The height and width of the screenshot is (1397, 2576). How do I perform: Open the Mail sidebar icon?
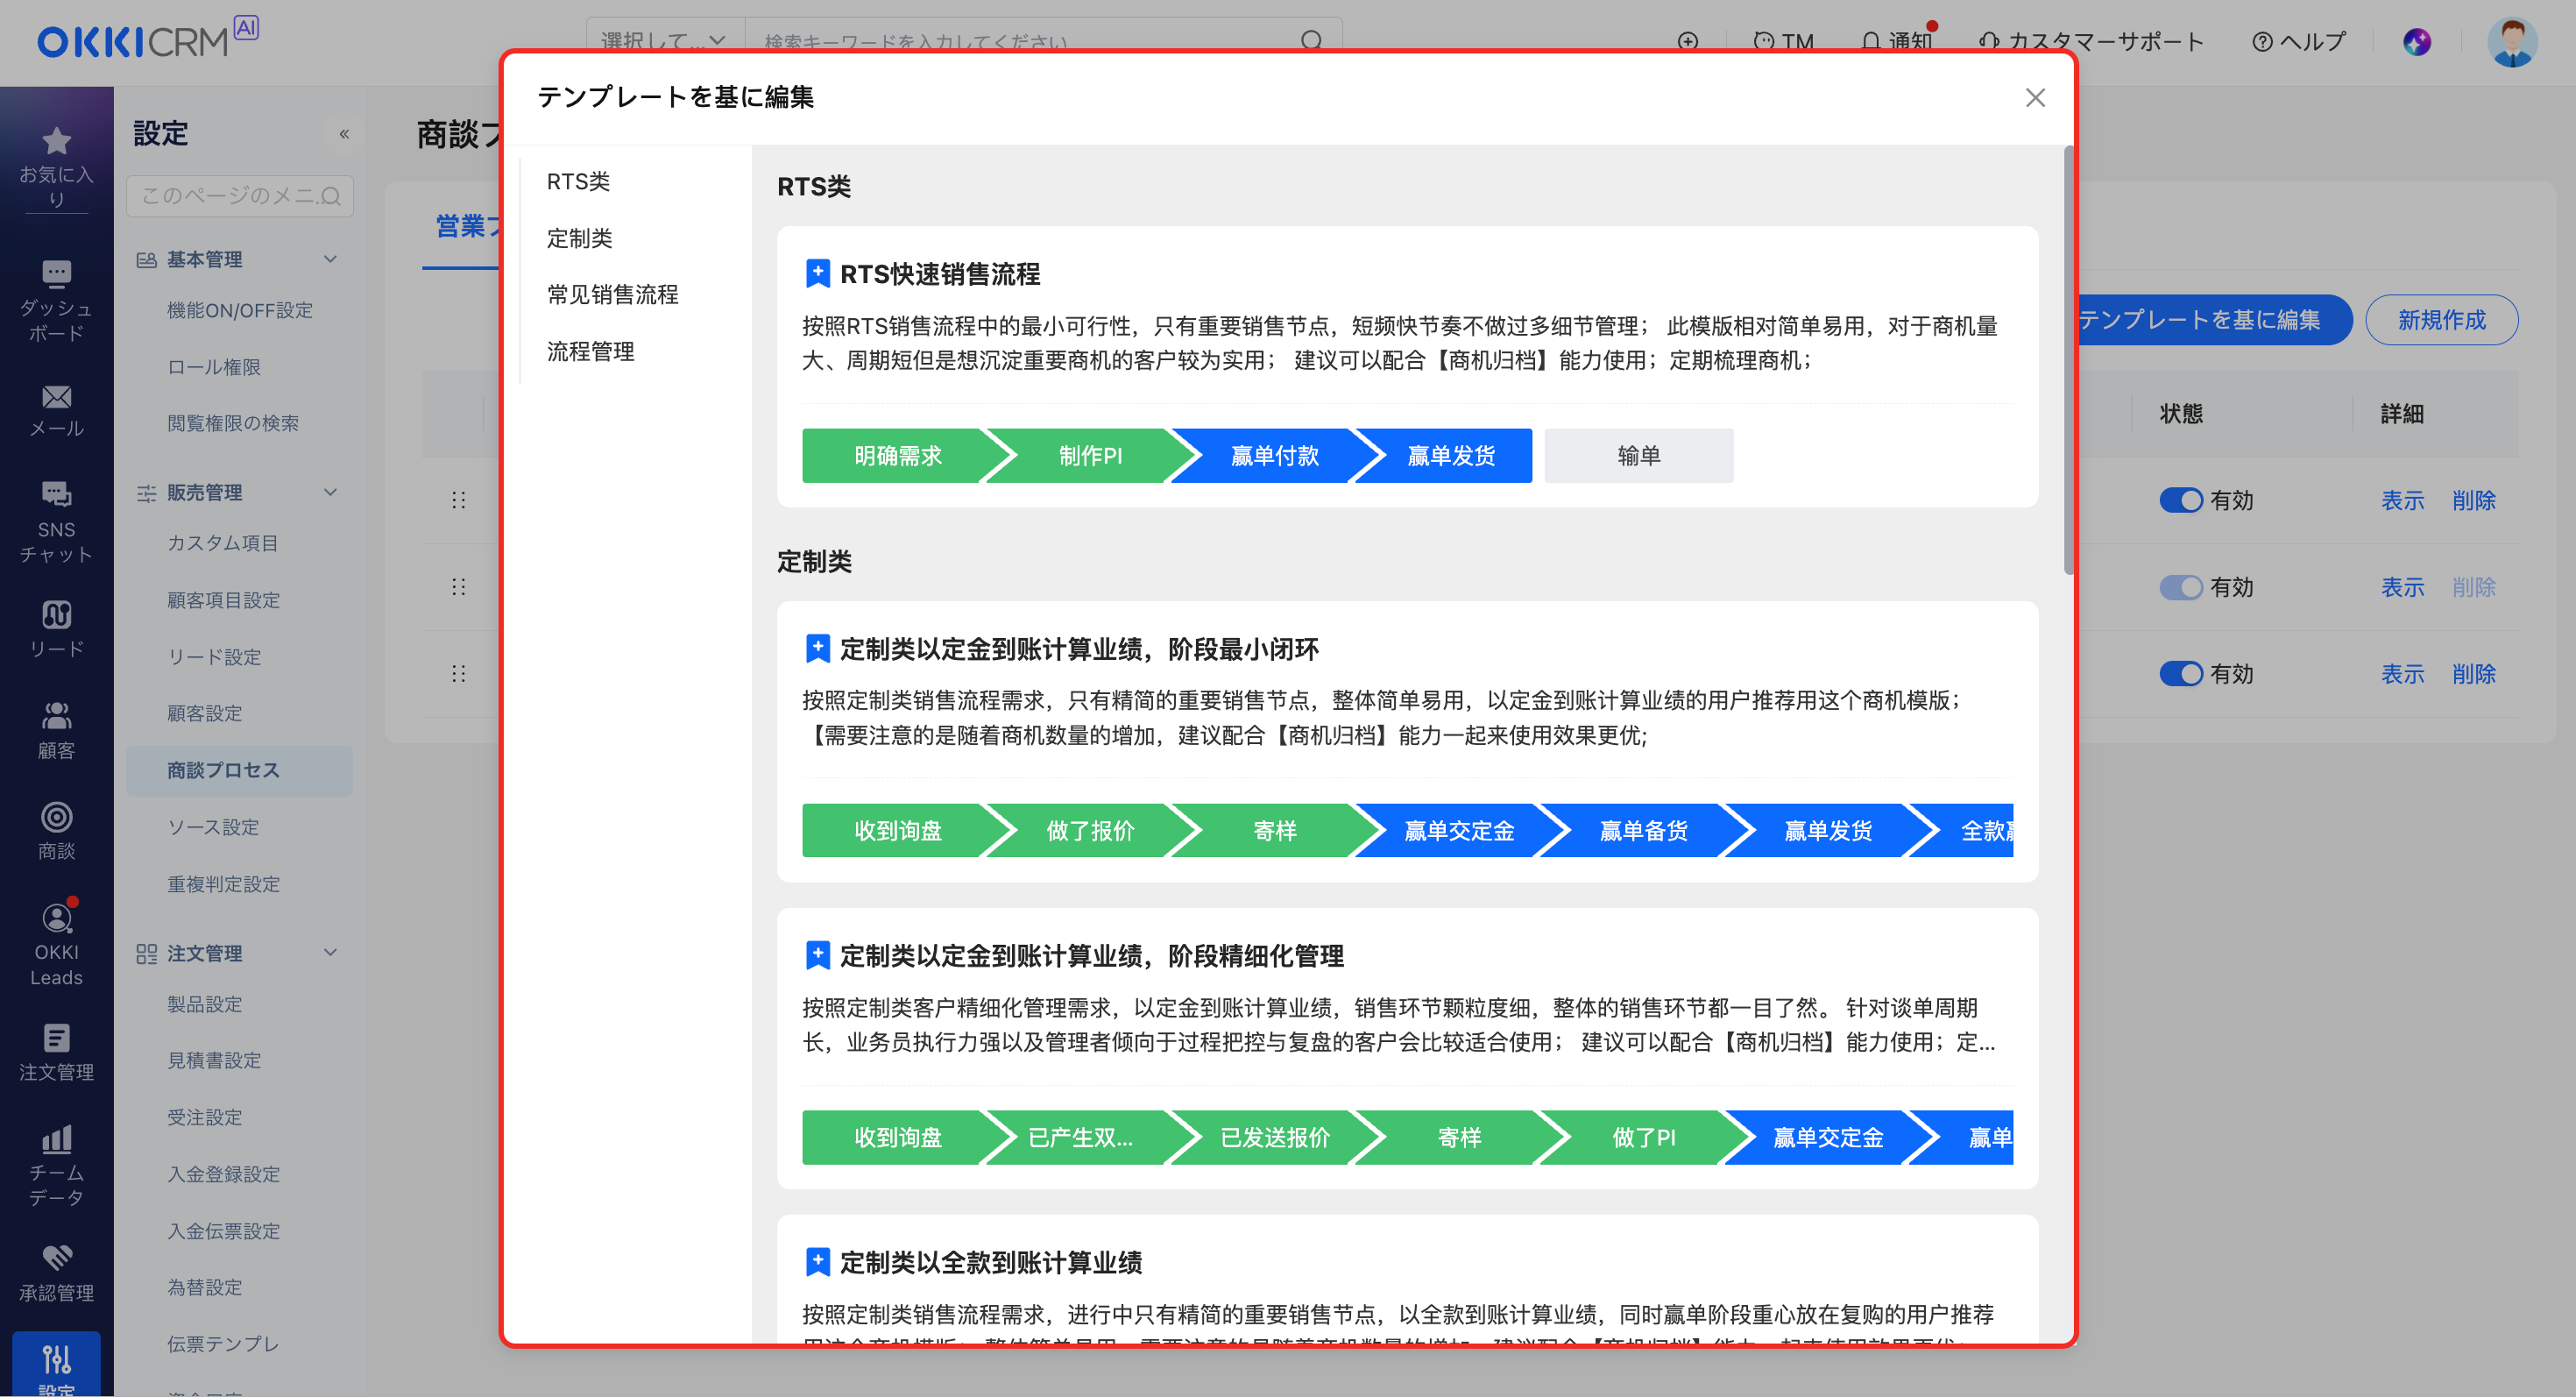point(56,397)
